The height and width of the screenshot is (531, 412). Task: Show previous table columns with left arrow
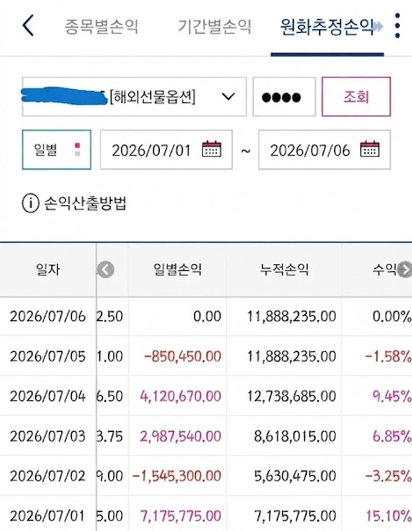[x=106, y=270]
